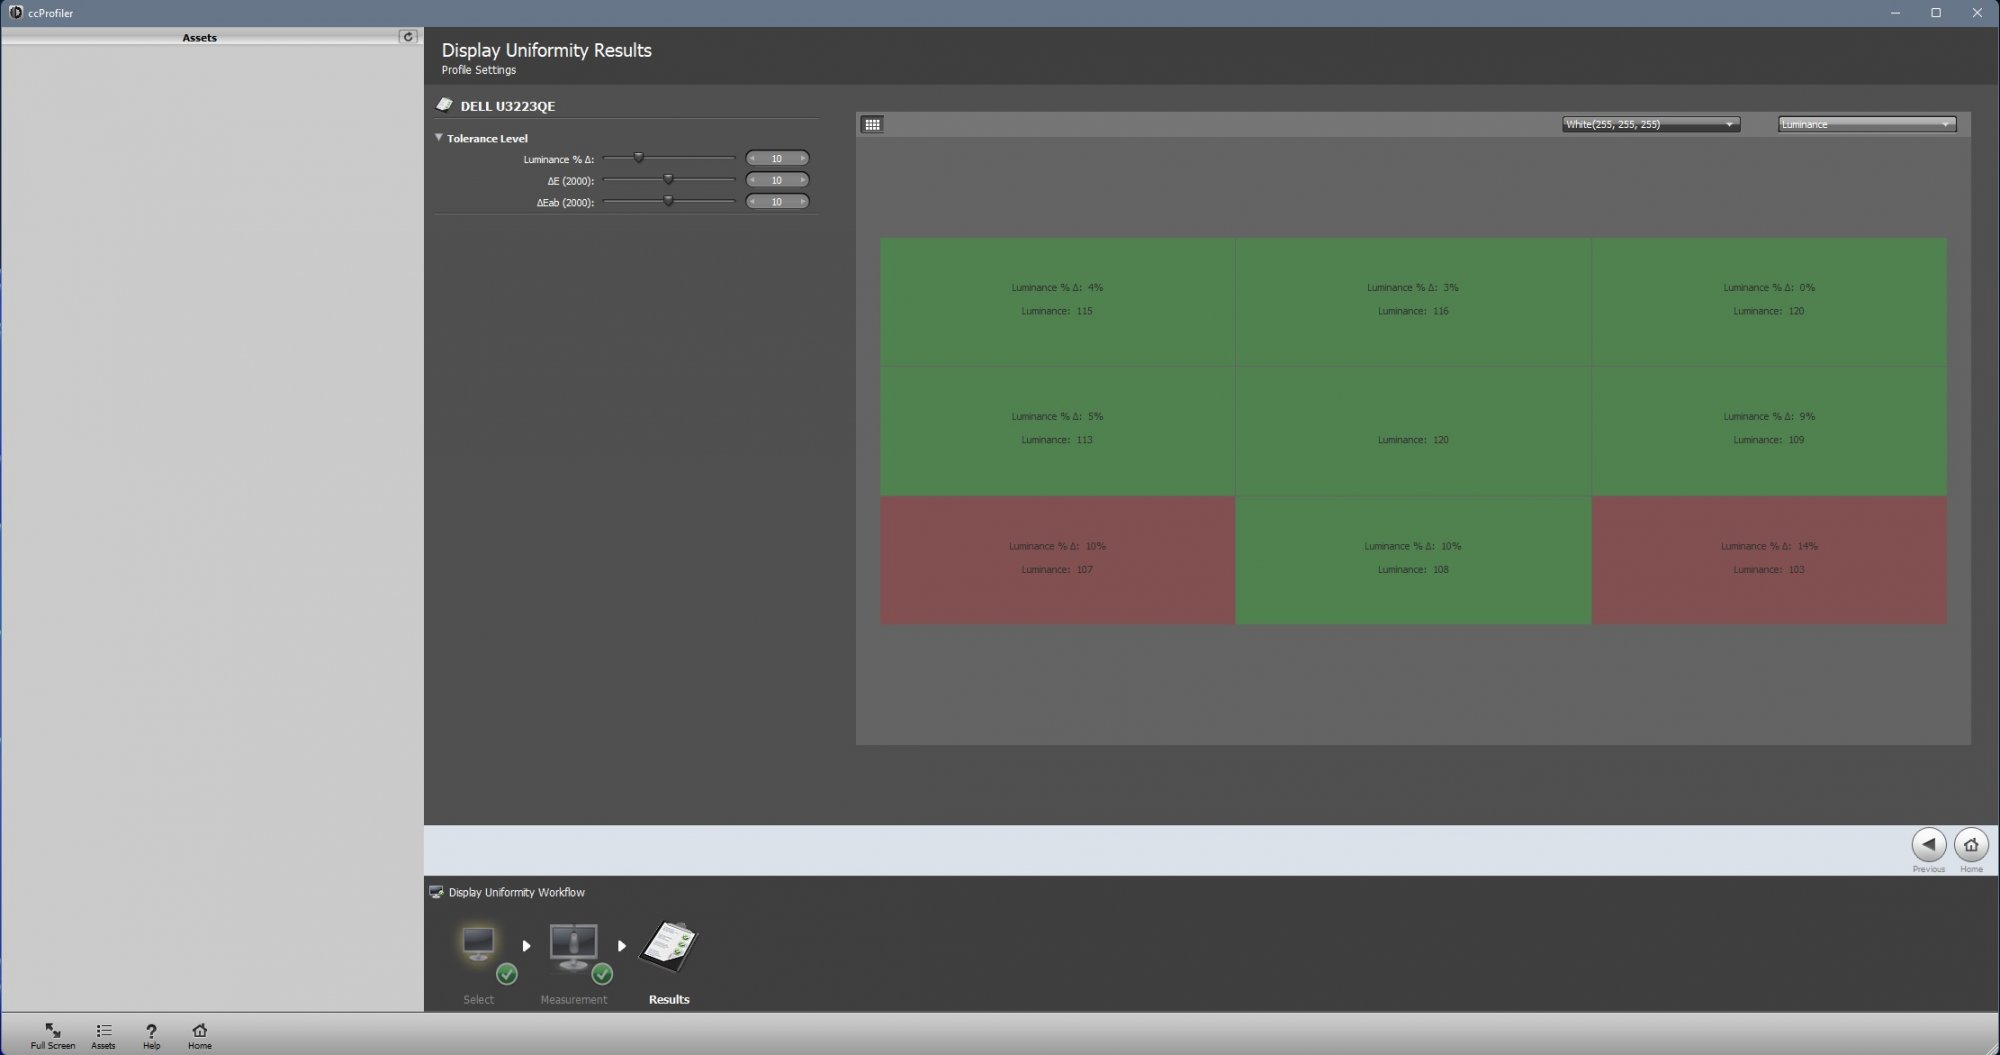Select the top-right zone showing 0% delta
This screenshot has width=2000, height=1055.
click(x=1769, y=301)
